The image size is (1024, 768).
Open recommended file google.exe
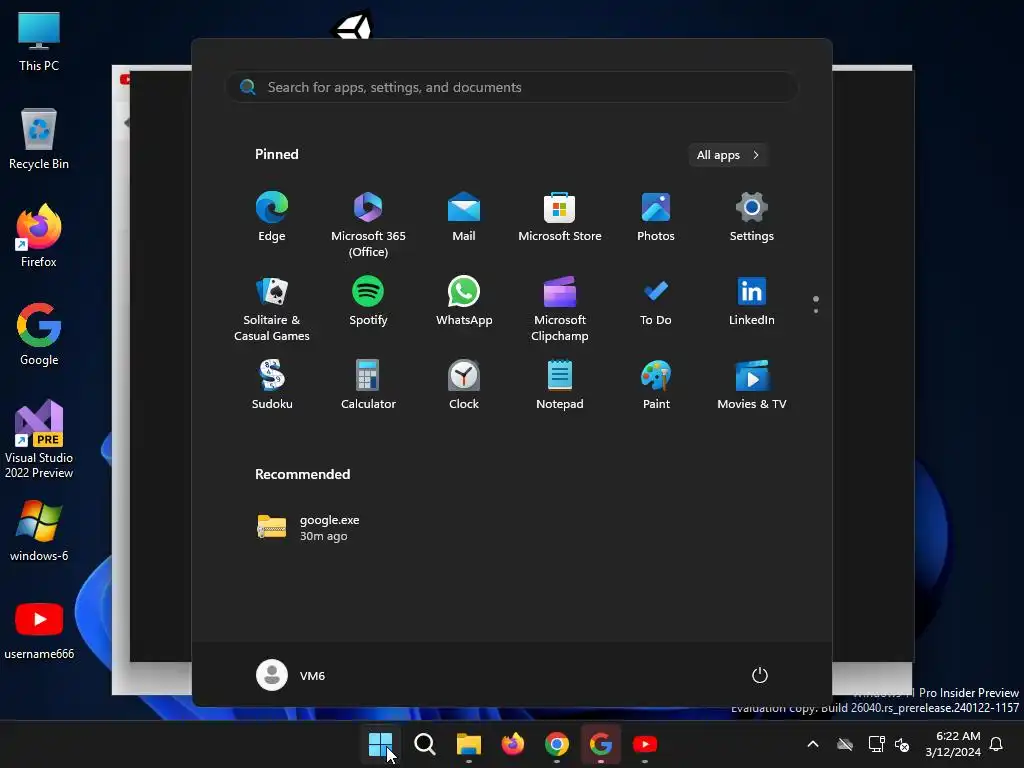point(309,528)
